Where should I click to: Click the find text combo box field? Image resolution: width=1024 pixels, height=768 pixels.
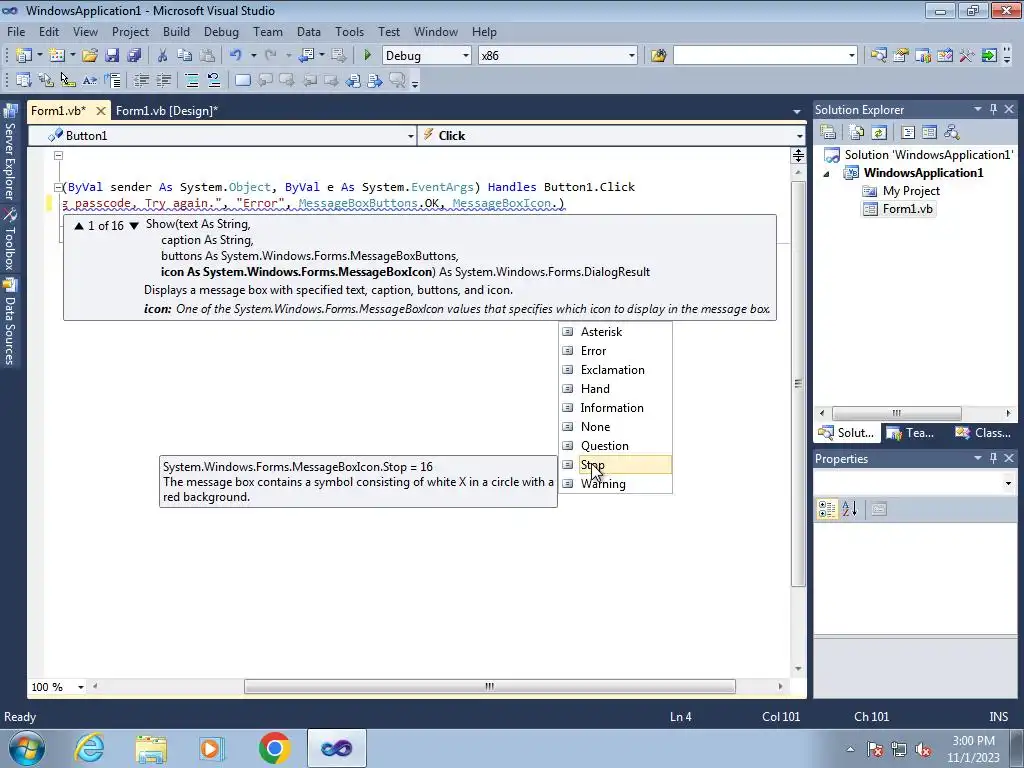click(x=760, y=56)
